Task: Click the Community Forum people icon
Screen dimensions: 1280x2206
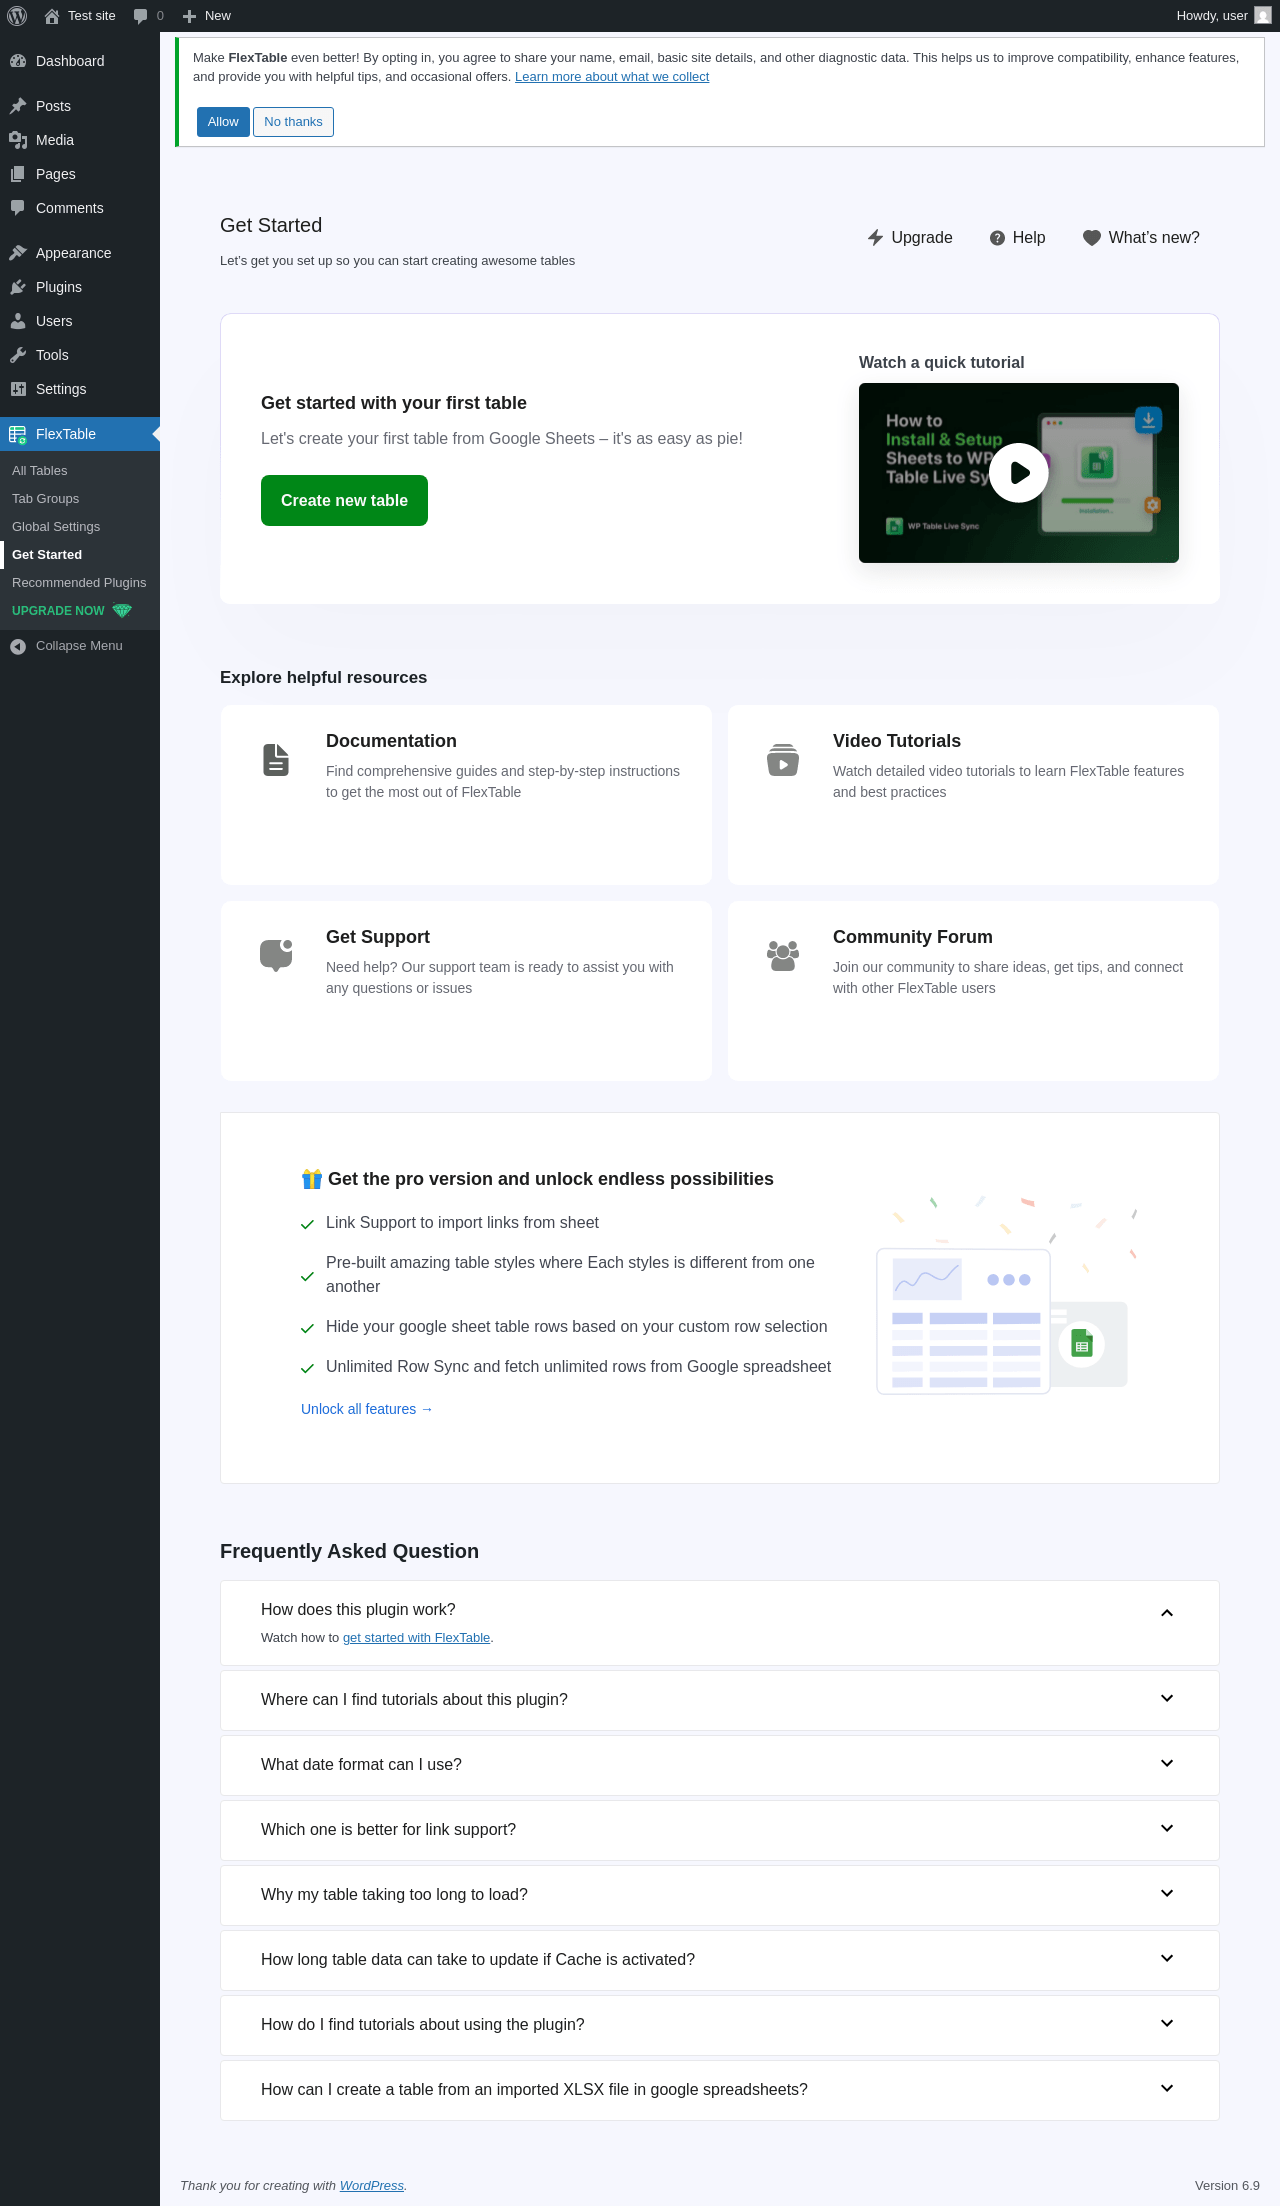Action: click(783, 955)
